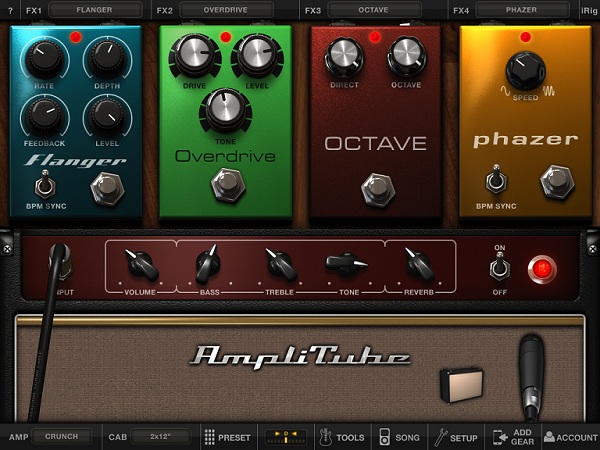Click the microphone in front of cabinet
Image resolution: width=600 pixels, height=450 pixels.
(x=532, y=377)
